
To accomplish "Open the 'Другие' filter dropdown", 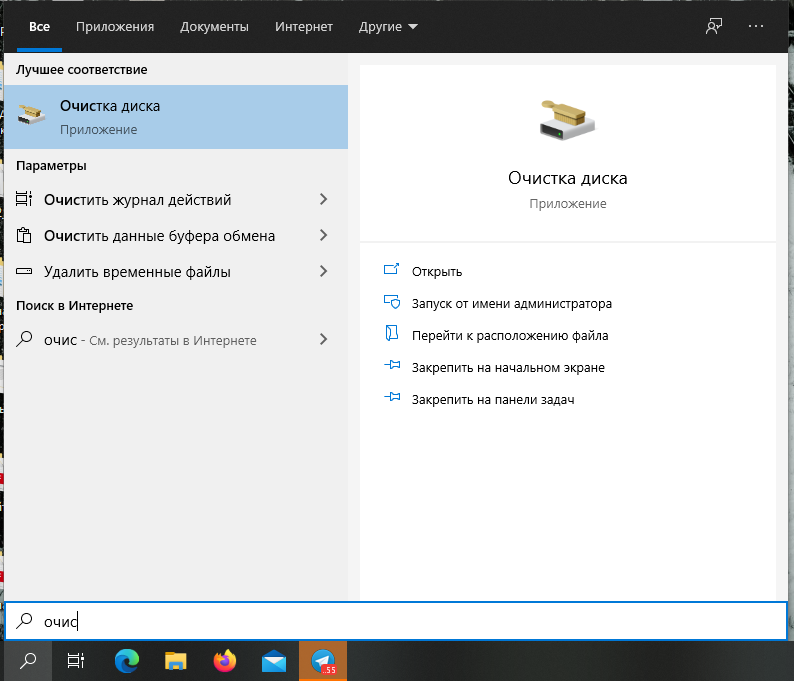I will point(388,26).
